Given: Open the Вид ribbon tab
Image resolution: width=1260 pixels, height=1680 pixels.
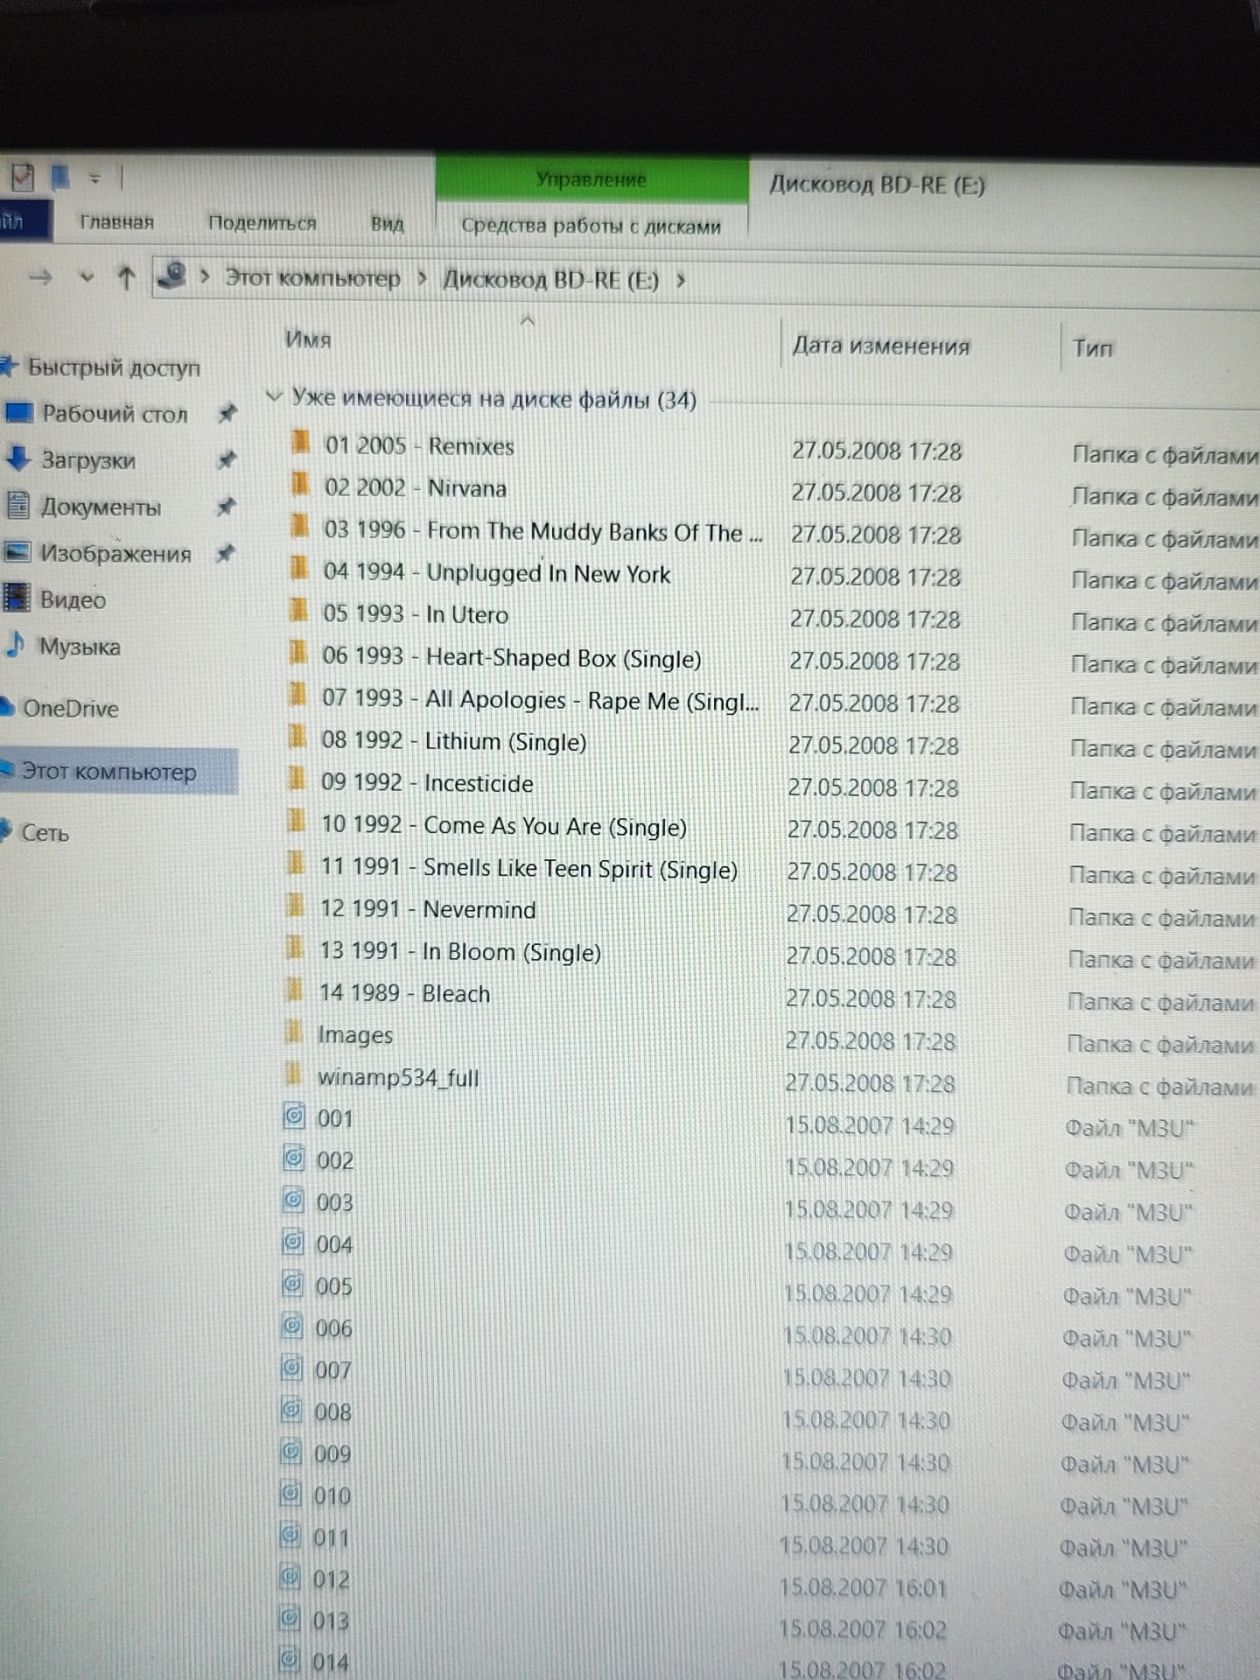Looking at the screenshot, I should click(387, 223).
